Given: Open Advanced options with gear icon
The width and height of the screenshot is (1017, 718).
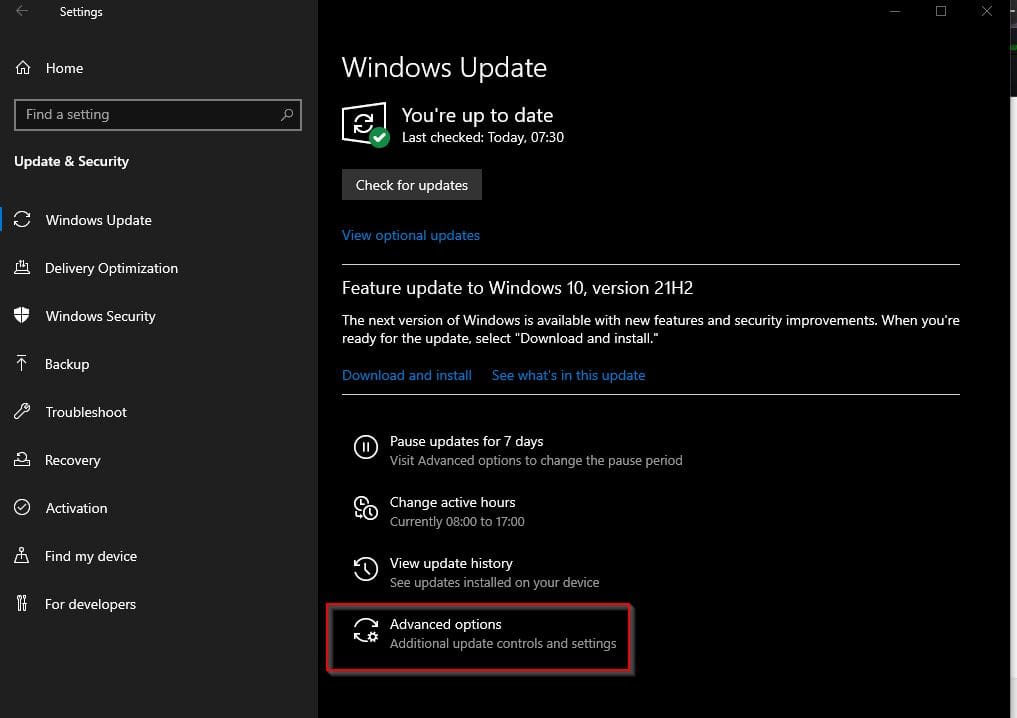Looking at the screenshot, I should 365,630.
